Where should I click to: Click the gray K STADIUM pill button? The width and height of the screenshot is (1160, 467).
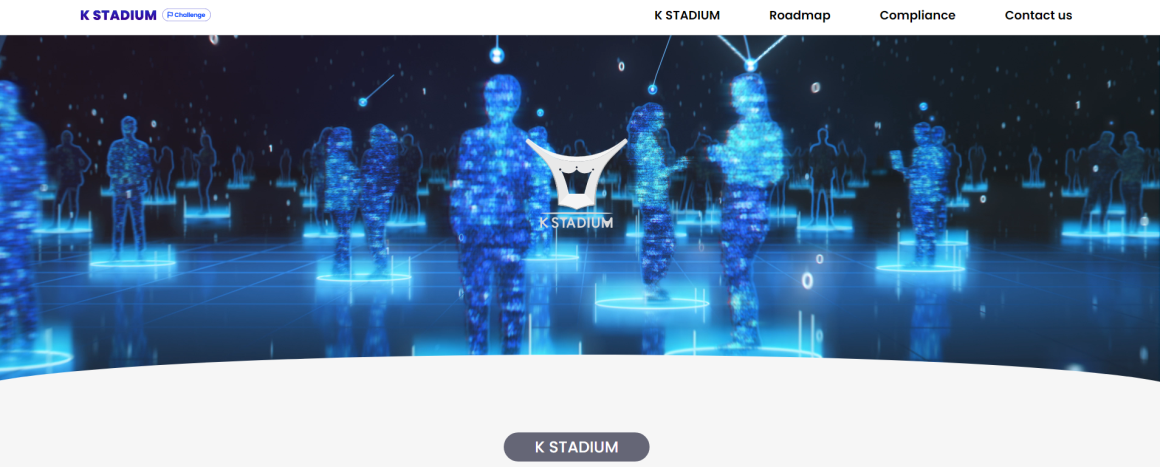pos(576,447)
